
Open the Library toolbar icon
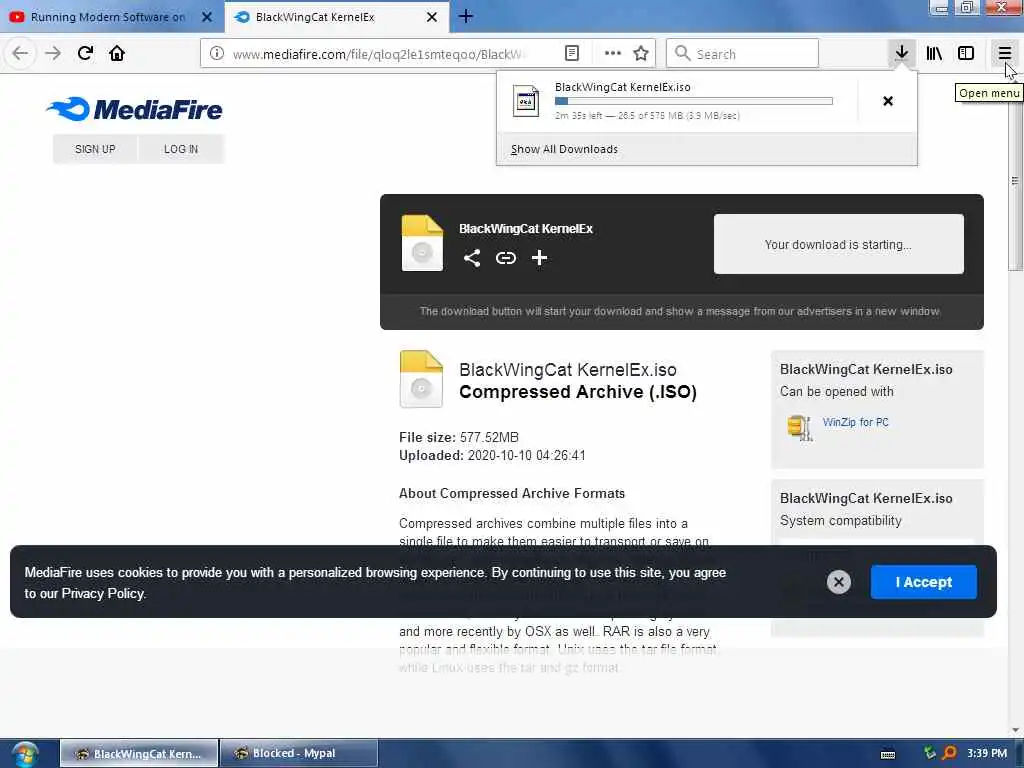click(934, 53)
